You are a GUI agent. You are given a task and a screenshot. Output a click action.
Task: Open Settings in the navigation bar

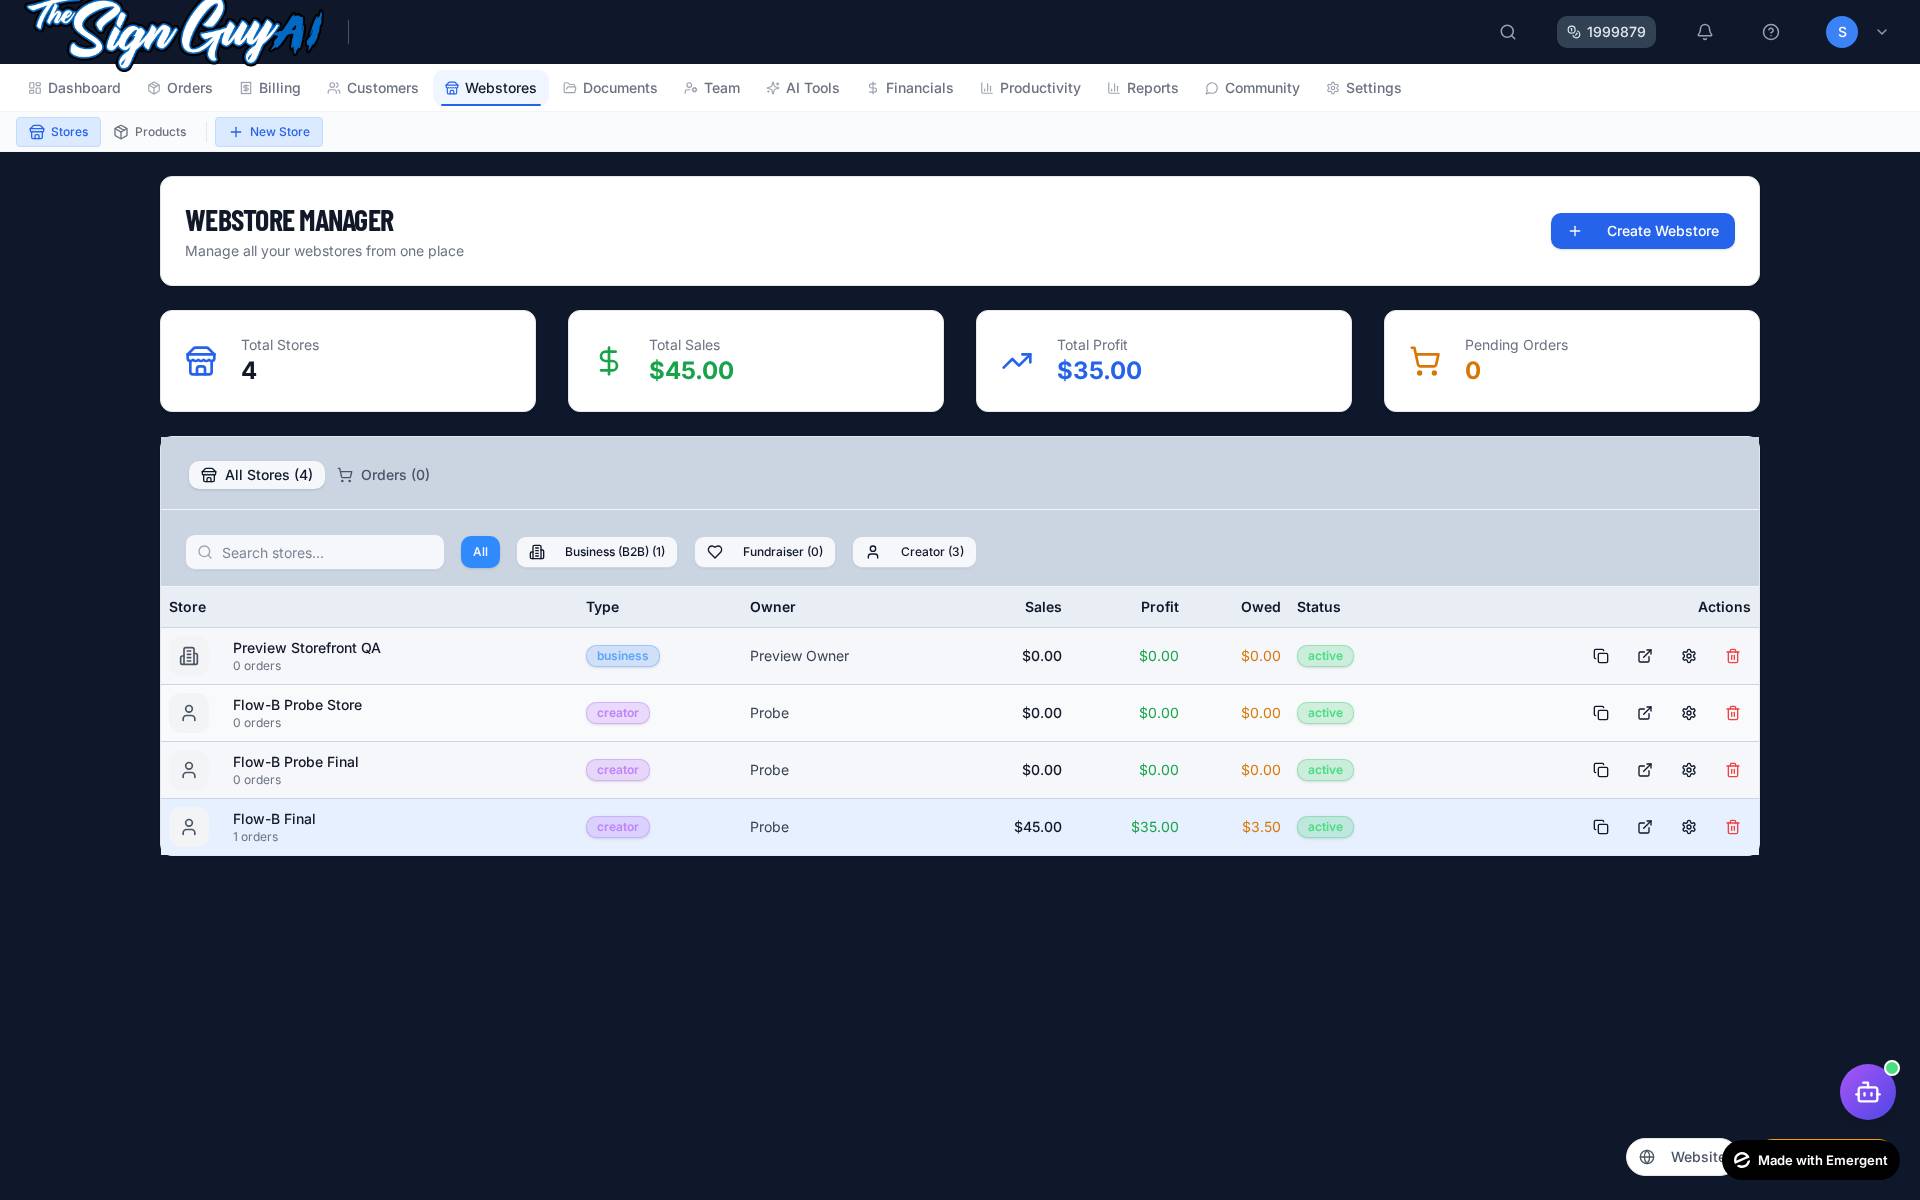click(x=1364, y=88)
